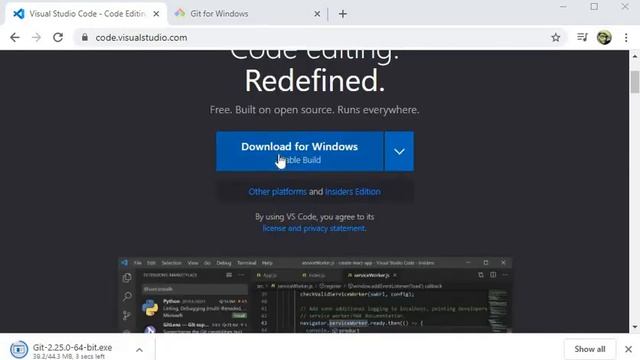The height and width of the screenshot is (360, 640).
Task: Click the address bar URL code.visualstudio.com
Action: [x=141, y=38]
